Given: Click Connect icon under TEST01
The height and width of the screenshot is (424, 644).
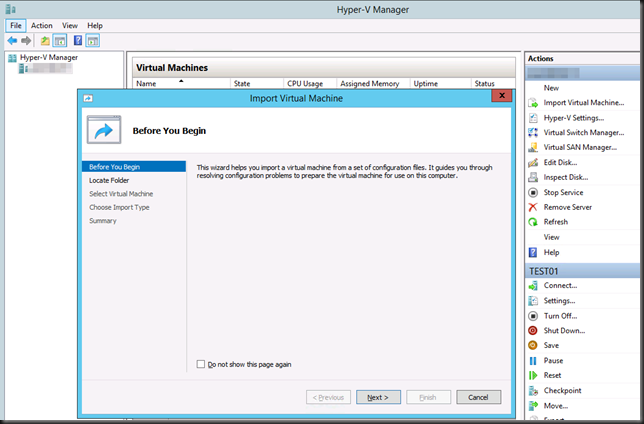Looking at the screenshot, I should coord(533,286).
